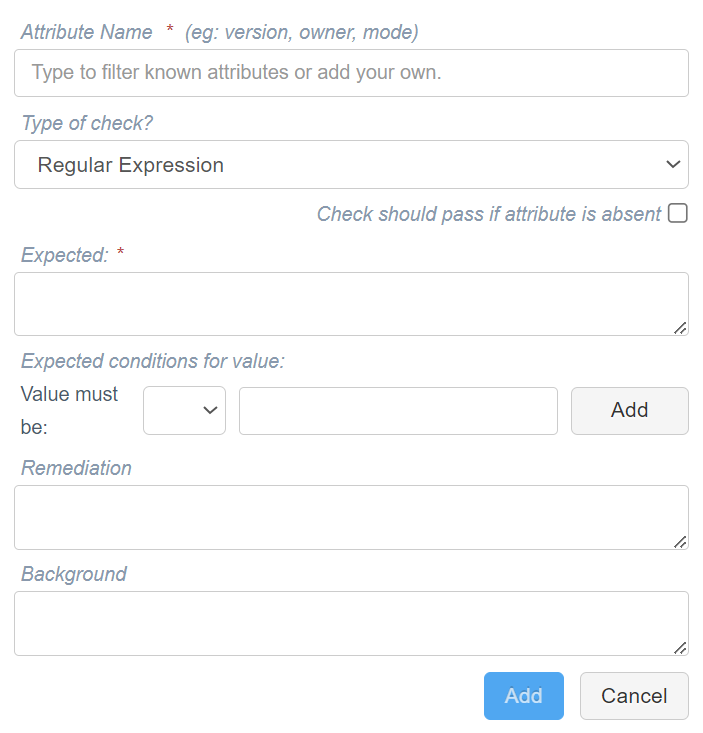Click the 'Expected:' field label

65,255
